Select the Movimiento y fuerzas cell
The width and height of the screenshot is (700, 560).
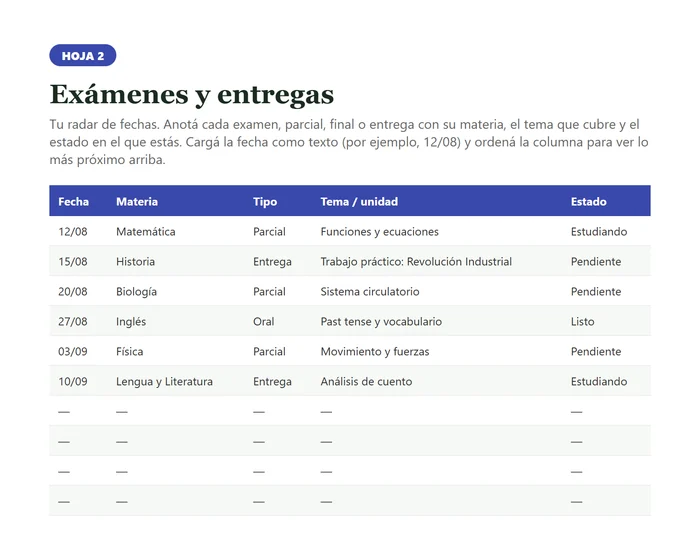pos(375,351)
